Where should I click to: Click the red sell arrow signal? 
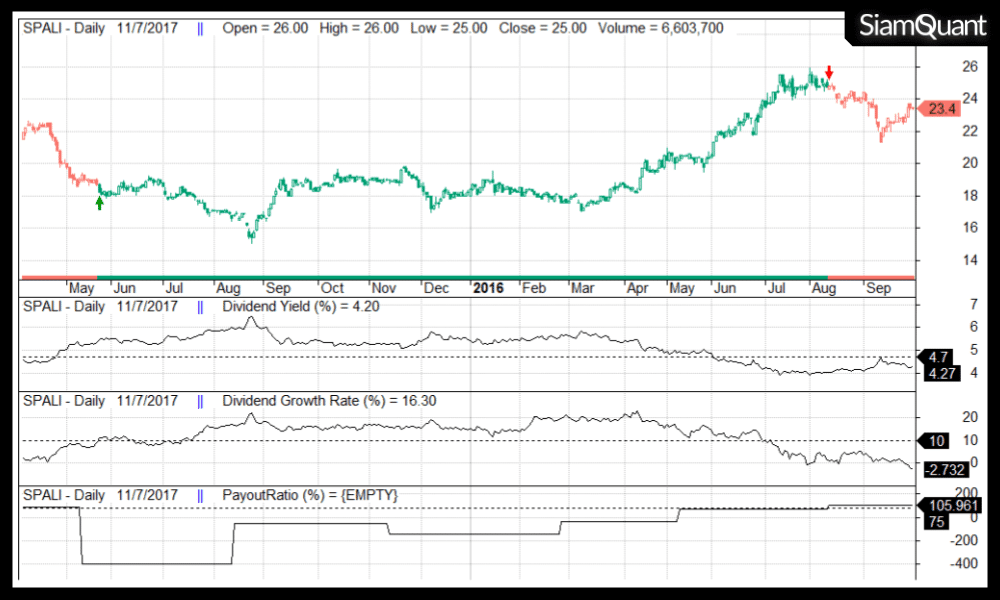click(x=829, y=72)
